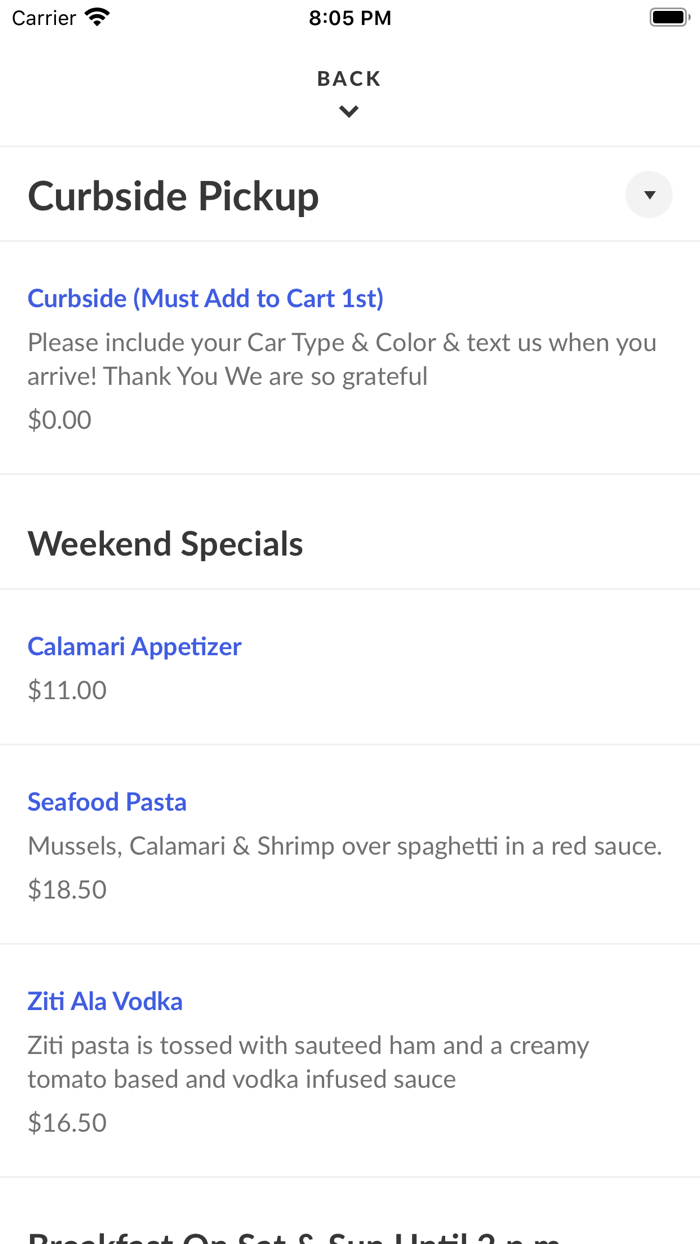
Task: Tap the battery icon in the status bar
Action: [x=668, y=16]
